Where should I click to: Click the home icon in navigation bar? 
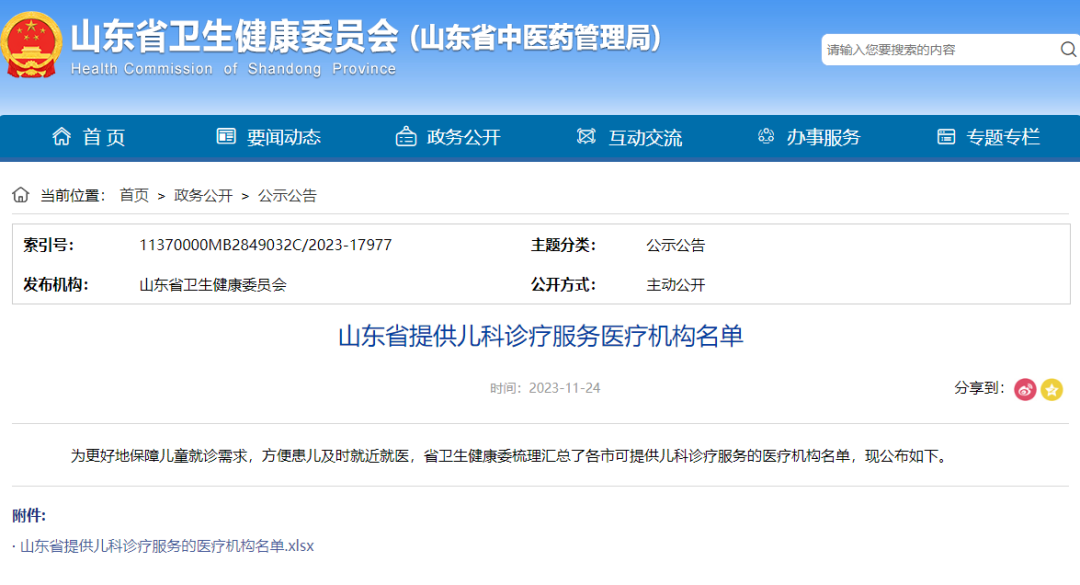pyautogui.click(x=61, y=136)
